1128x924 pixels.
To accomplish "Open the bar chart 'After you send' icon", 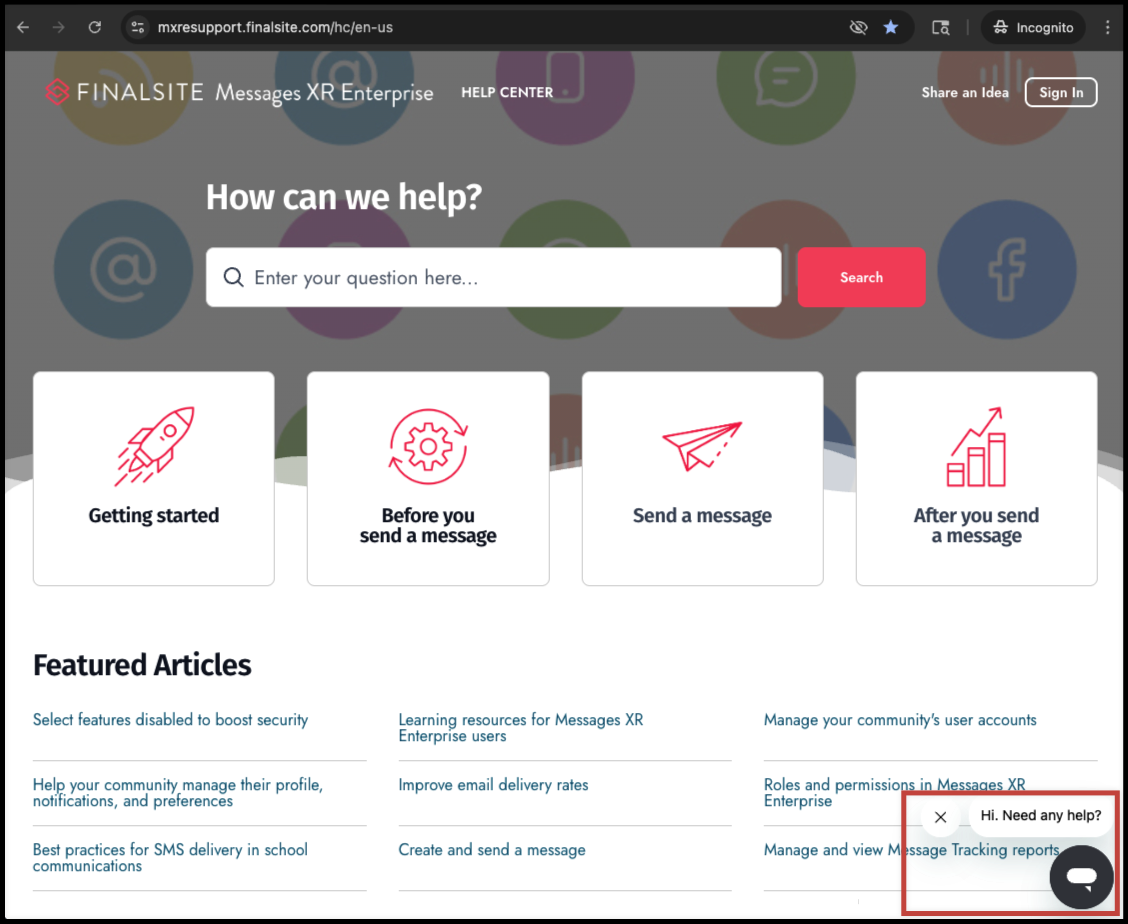I will (976, 447).
